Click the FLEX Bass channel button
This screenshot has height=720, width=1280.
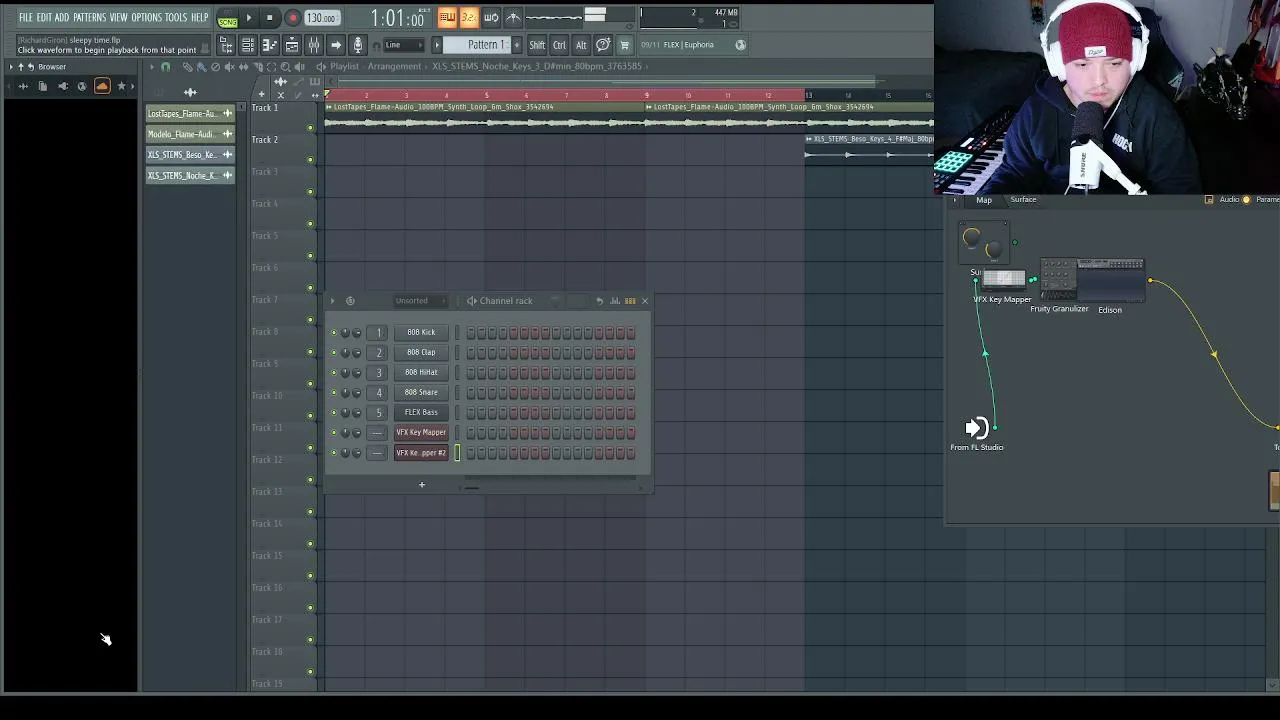(421, 413)
